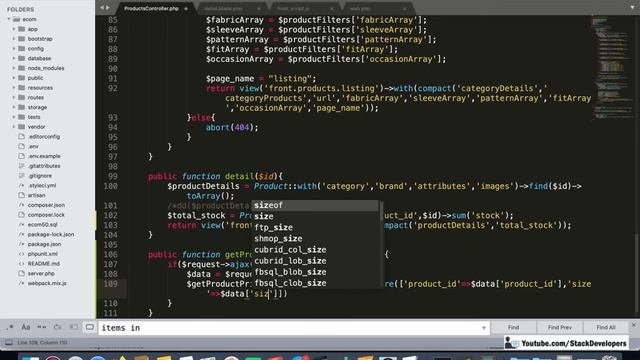Expand the public folder
This screenshot has height=360, width=640.
click(14, 78)
